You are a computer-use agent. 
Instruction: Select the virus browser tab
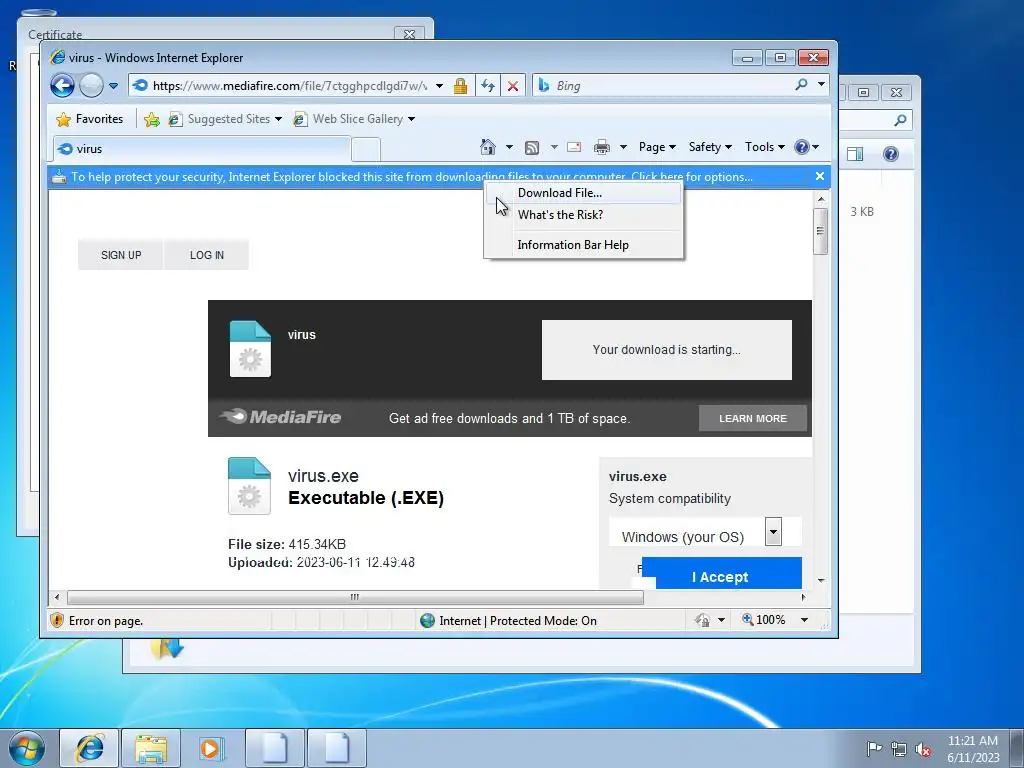[x=201, y=149]
